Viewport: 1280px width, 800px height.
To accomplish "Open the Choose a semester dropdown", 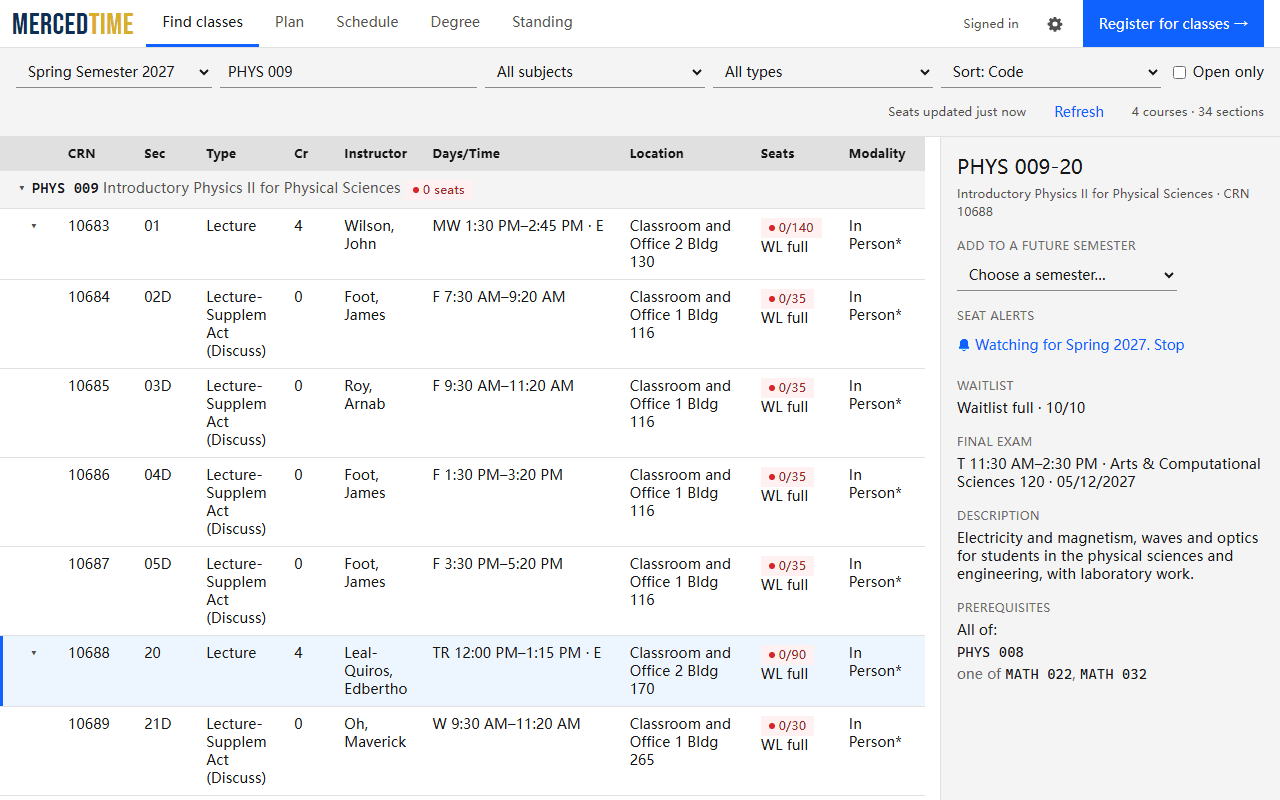I will (x=1067, y=275).
